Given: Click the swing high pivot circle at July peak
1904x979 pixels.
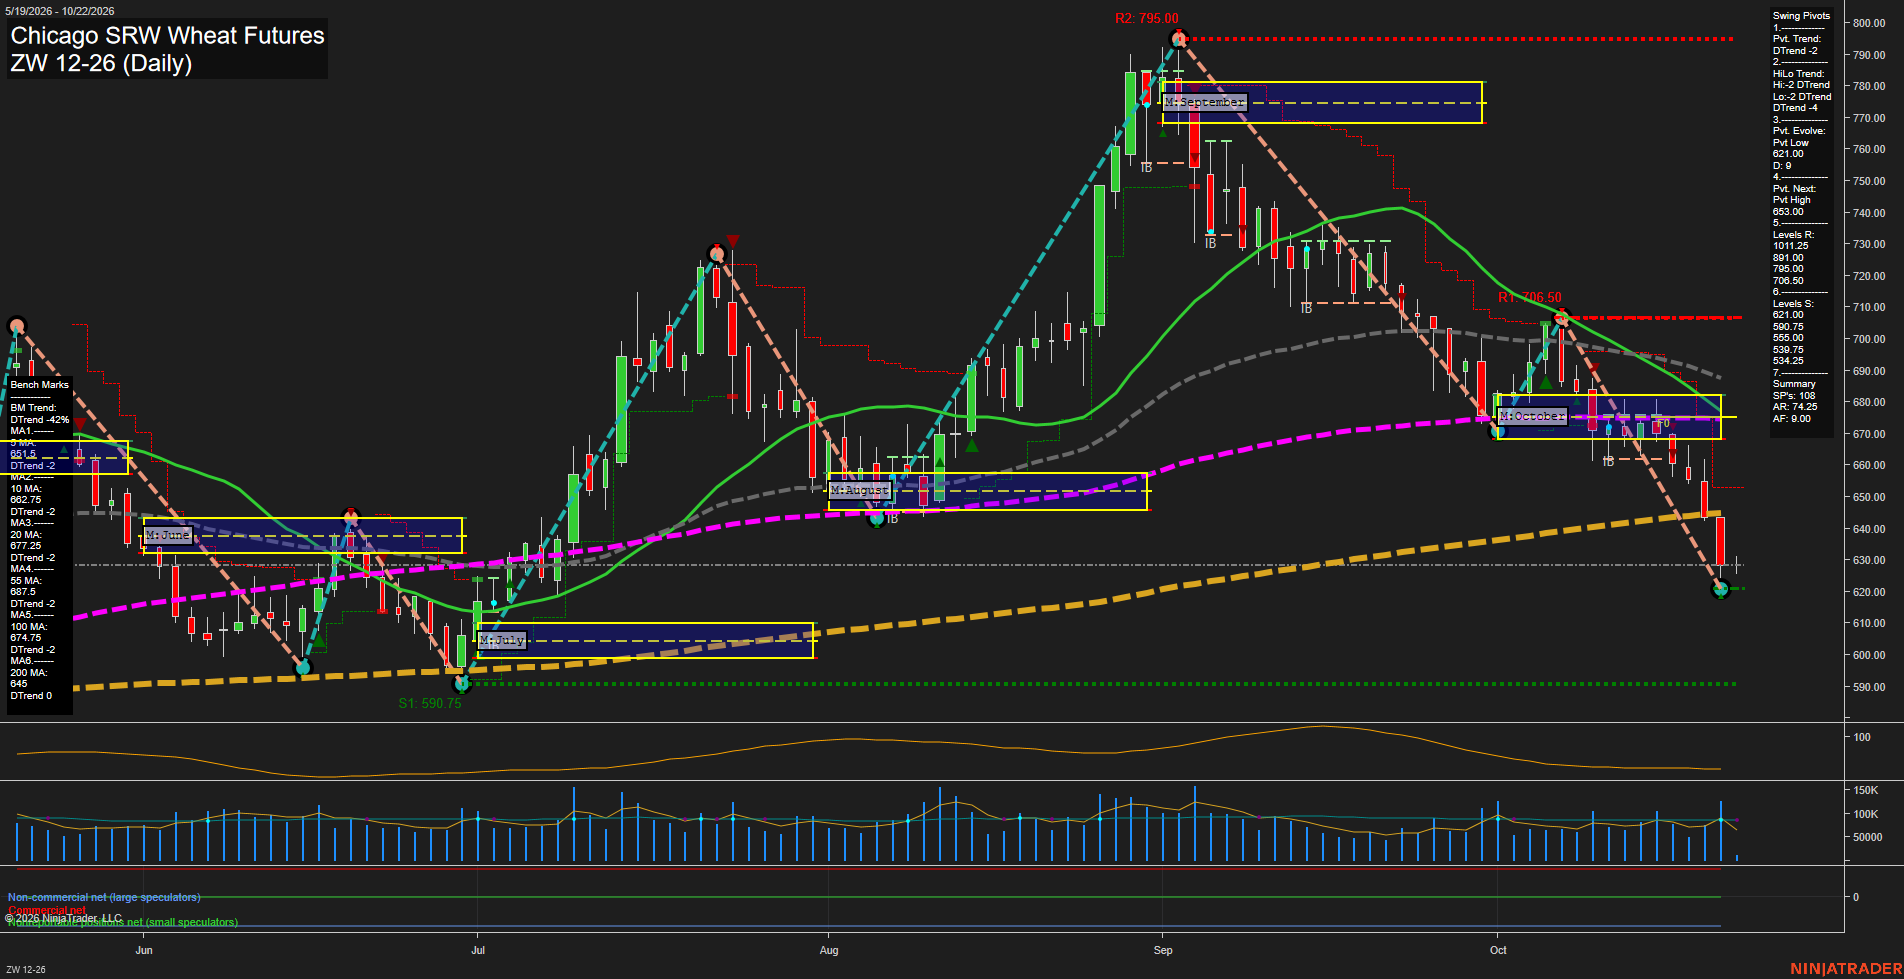Looking at the screenshot, I should point(716,254).
